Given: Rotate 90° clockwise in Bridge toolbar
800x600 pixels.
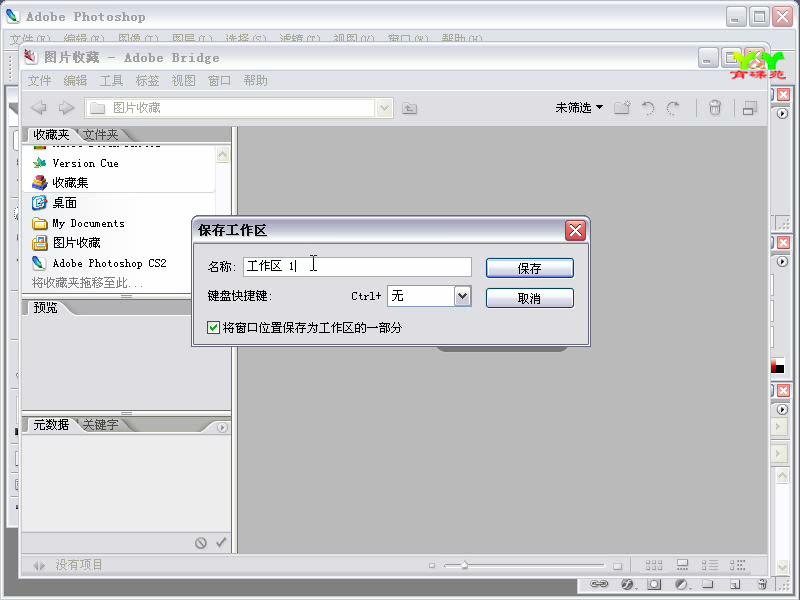Looking at the screenshot, I should click(x=673, y=108).
